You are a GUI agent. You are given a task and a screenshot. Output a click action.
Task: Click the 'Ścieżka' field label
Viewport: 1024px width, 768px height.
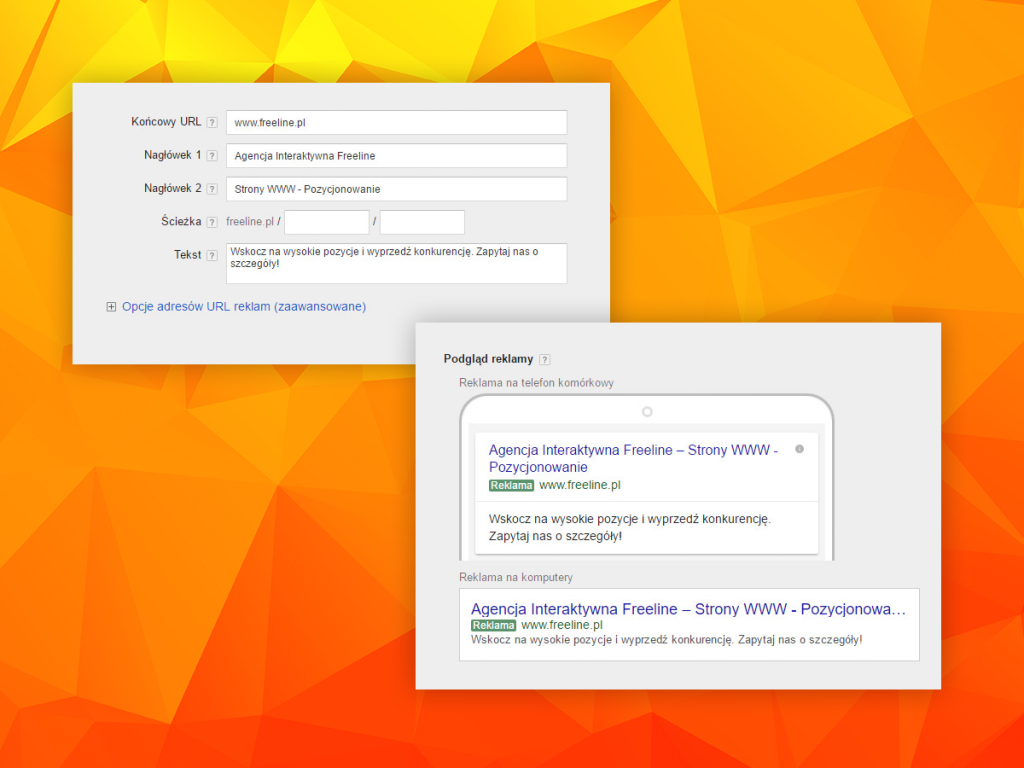click(x=181, y=221)
